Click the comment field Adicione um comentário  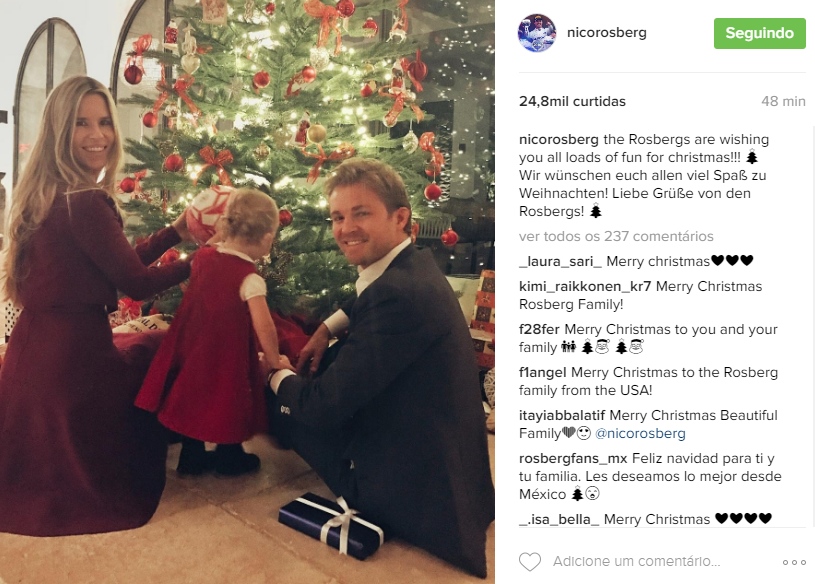click(636, 562)
